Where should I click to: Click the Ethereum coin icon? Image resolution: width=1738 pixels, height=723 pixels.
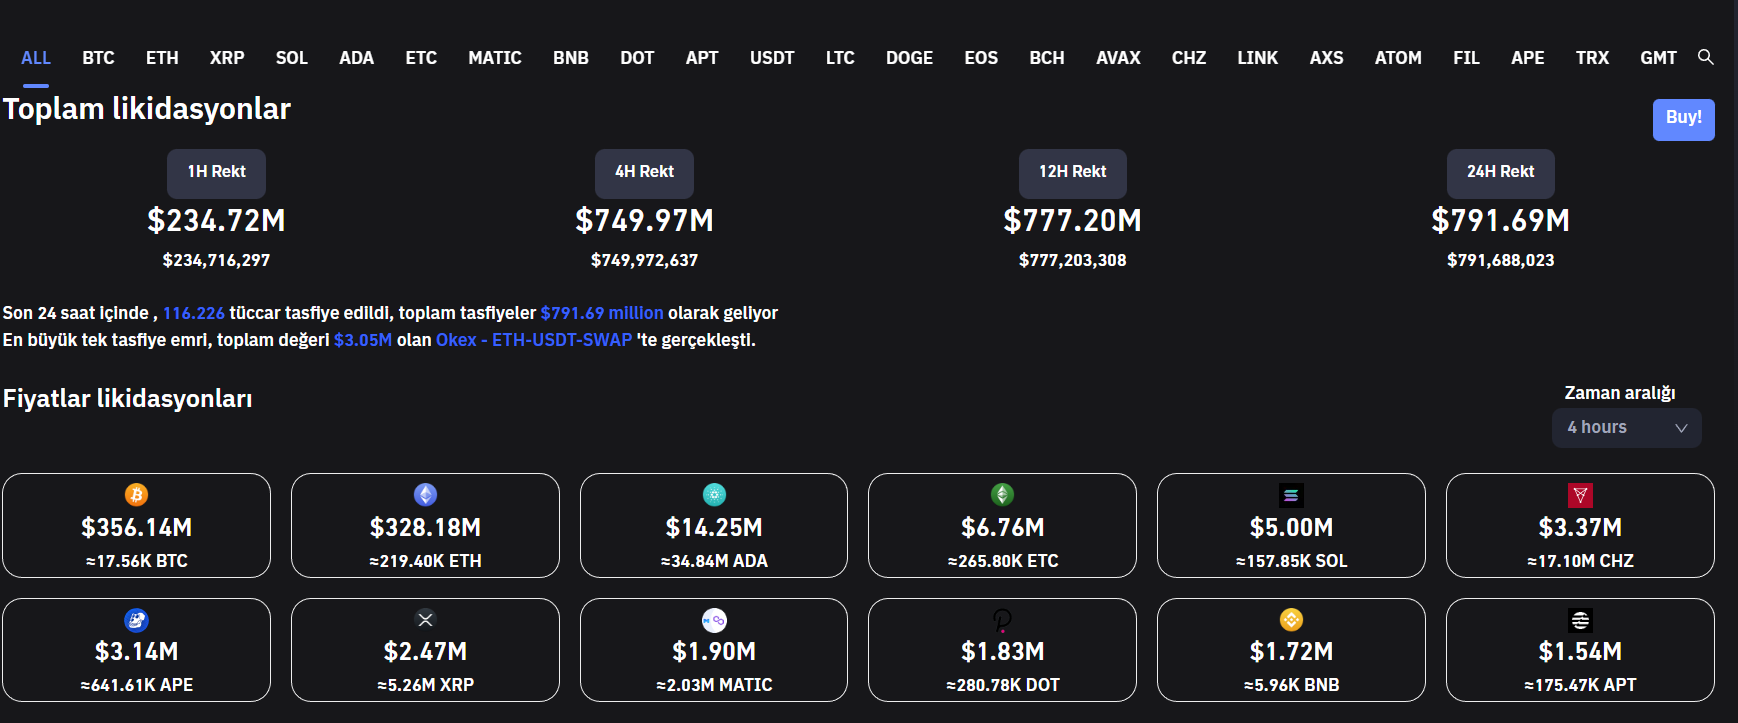click(425, 495)
